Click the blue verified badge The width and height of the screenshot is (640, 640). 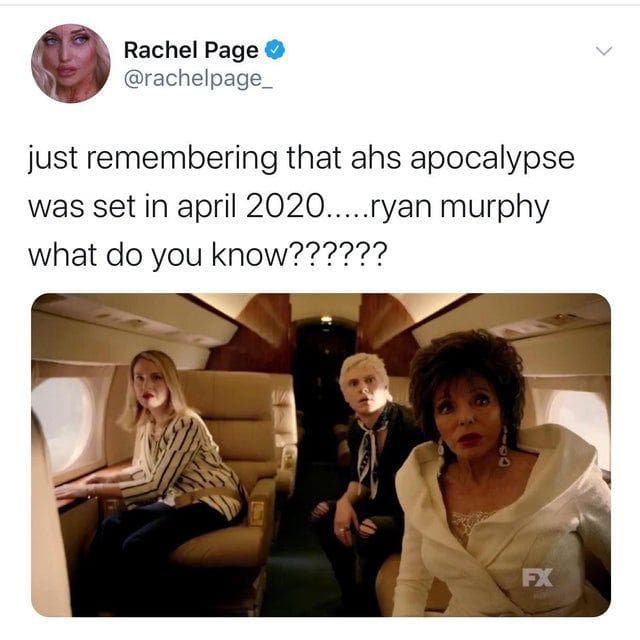tap(275, 50)
